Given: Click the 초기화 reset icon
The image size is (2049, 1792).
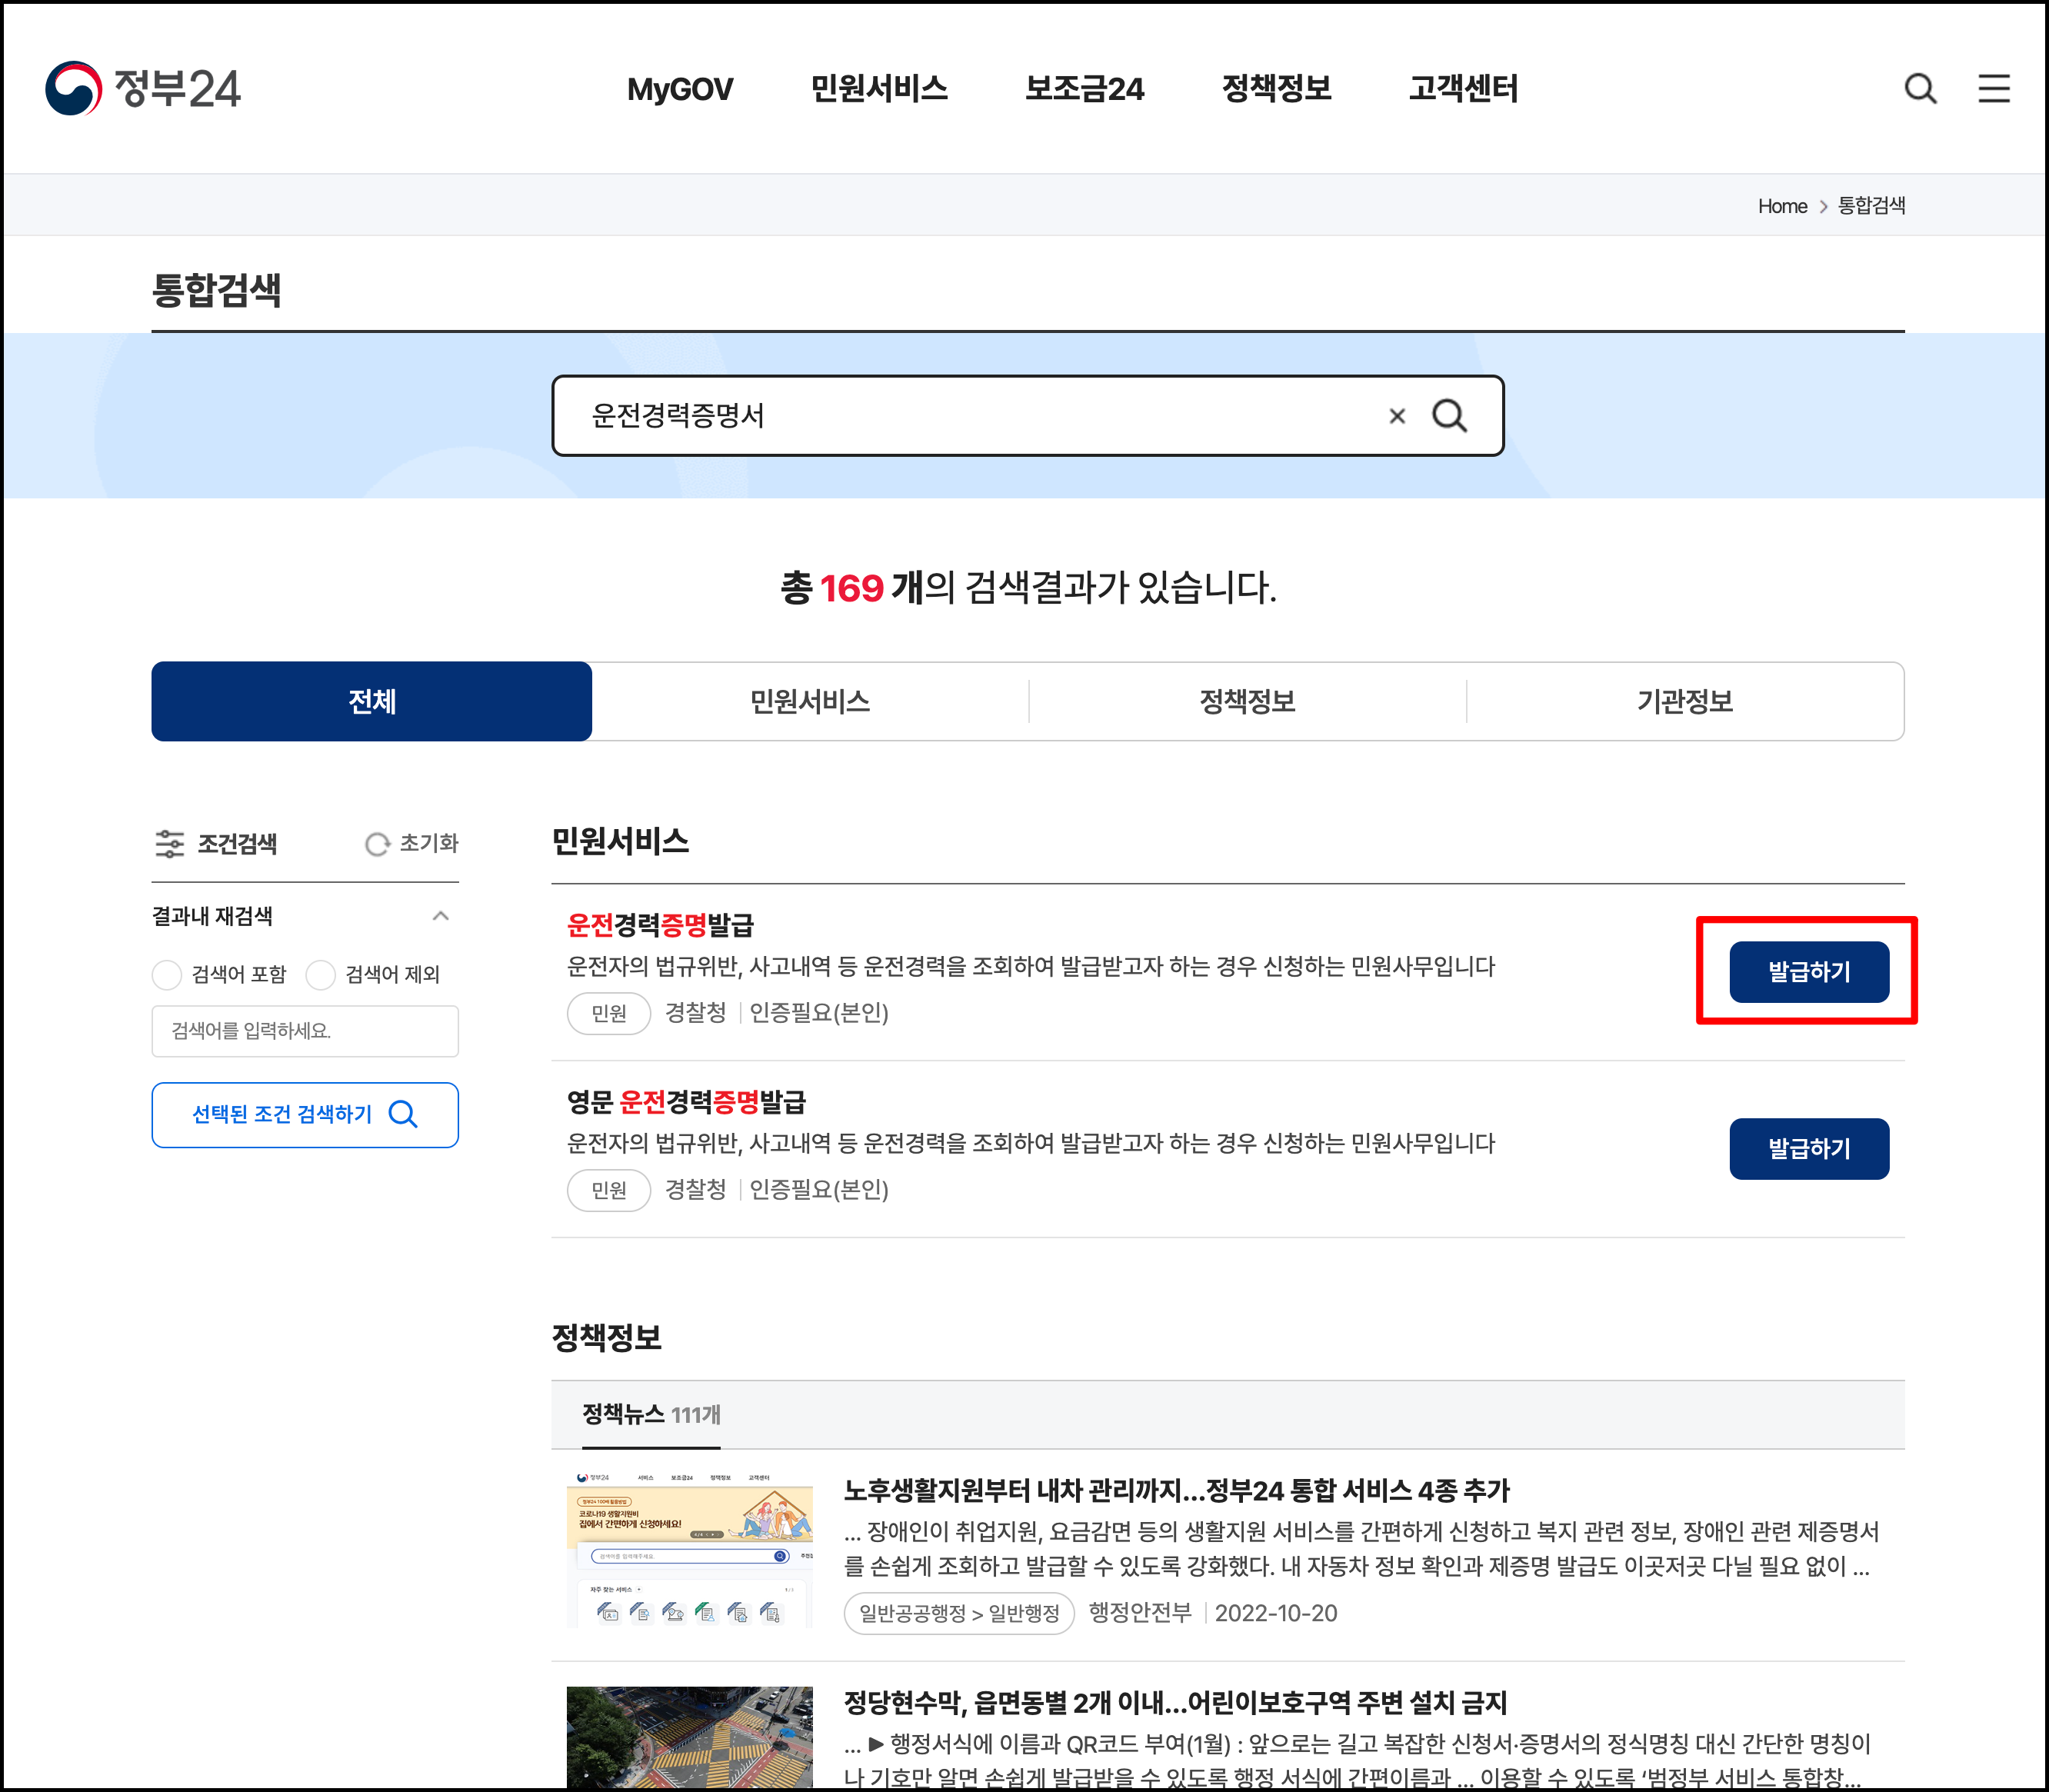Looking at the screenshot, I should pyautogui.click(x=377, y=845).
